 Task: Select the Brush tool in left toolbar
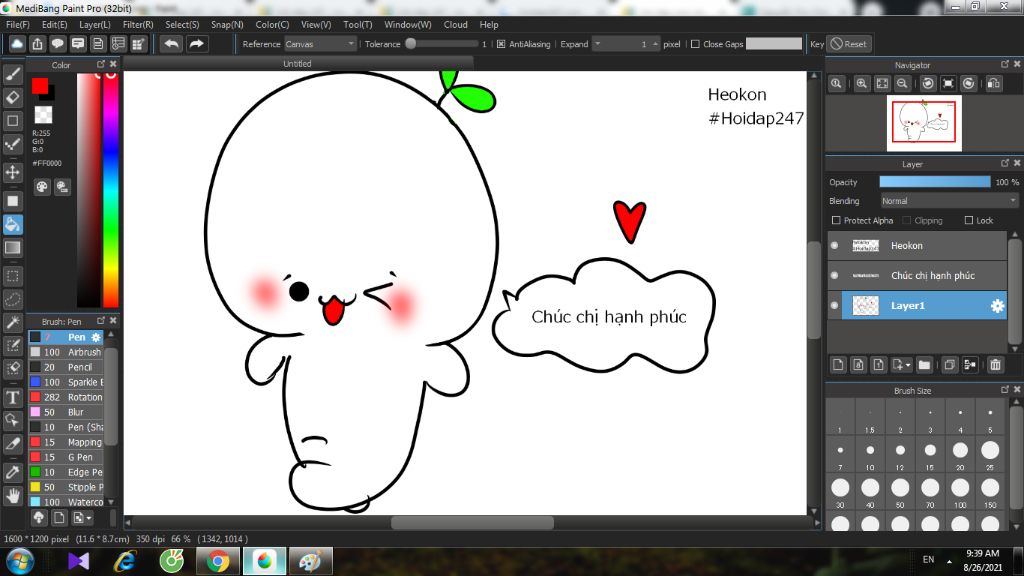point(12,74)
